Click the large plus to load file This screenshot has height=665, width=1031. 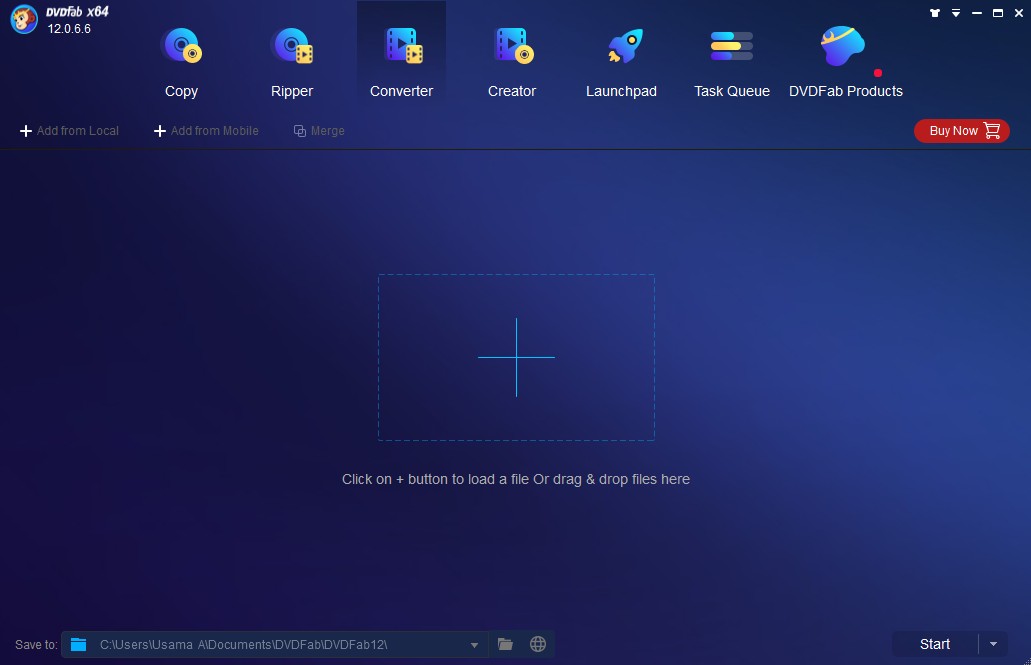tap(516, 357)
